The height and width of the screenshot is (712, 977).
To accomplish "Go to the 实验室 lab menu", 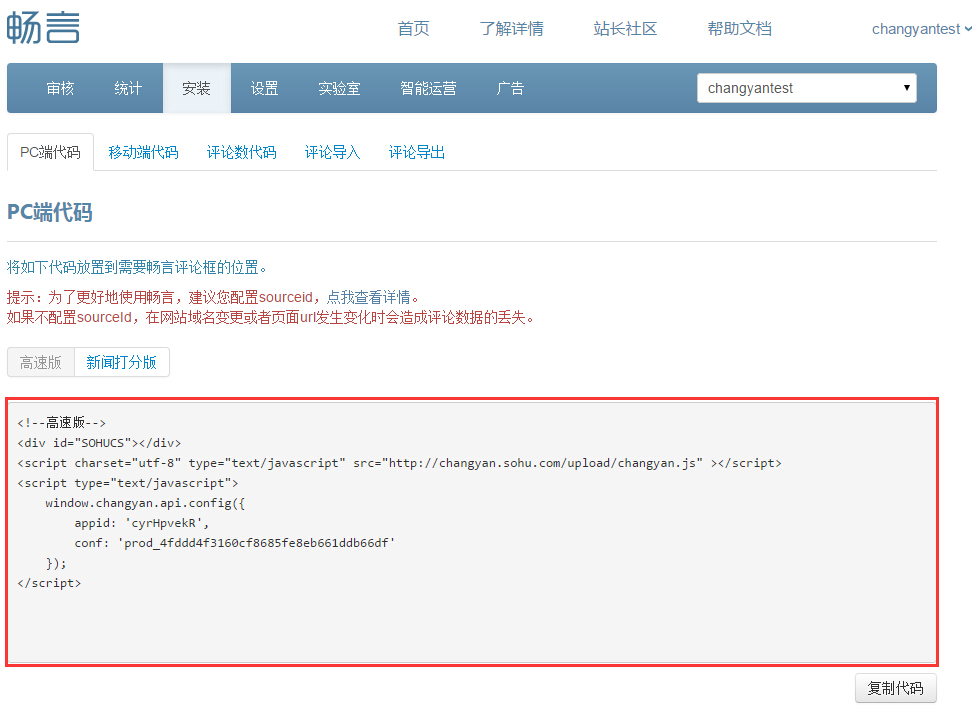I will click(x=339, y=88).
